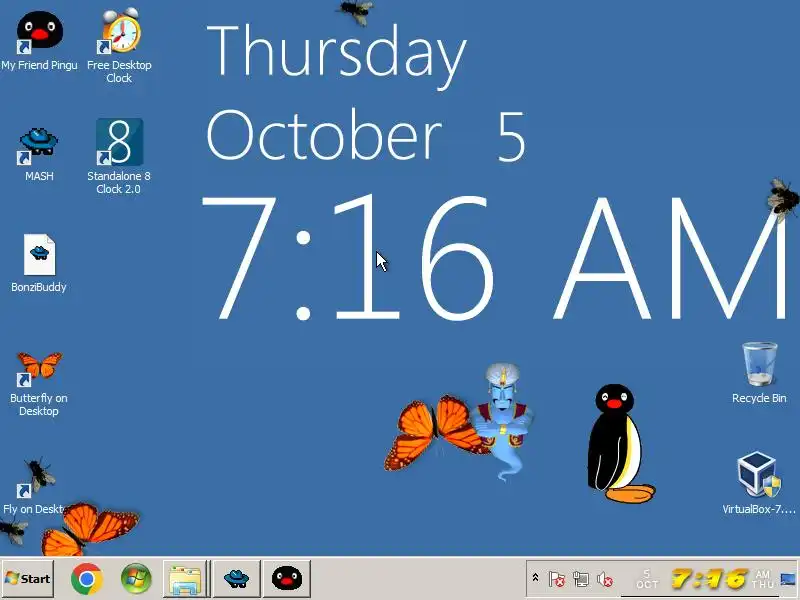Click the large October 5 date text
This screenshot has width=800, height=600.
tap(365, 136)
